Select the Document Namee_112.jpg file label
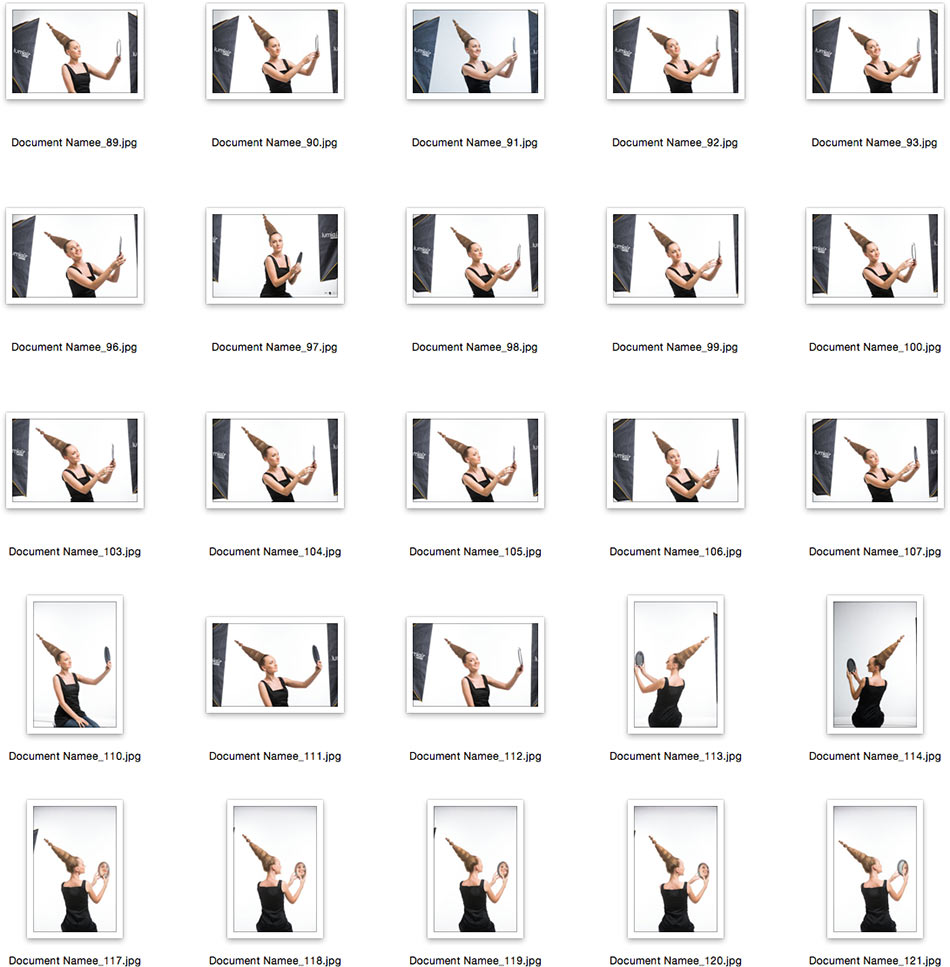The width and height of the screenshot is (950, 967). (x=475, y=756)
